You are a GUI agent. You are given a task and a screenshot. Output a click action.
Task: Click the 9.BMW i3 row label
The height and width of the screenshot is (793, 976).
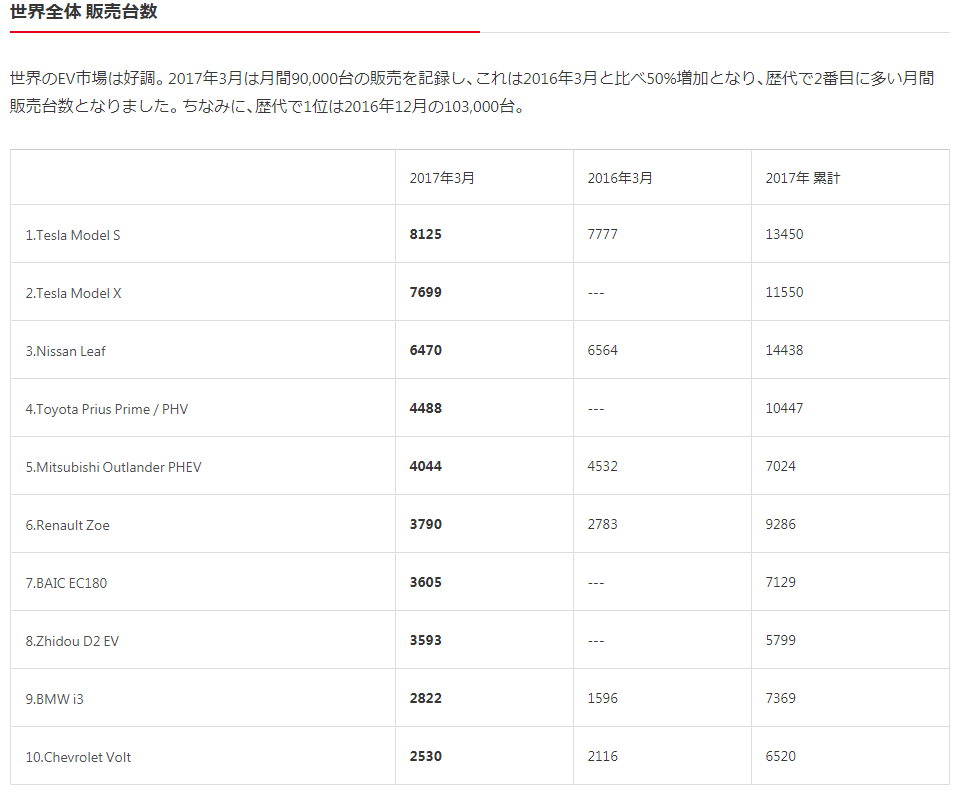pos(54,698)
